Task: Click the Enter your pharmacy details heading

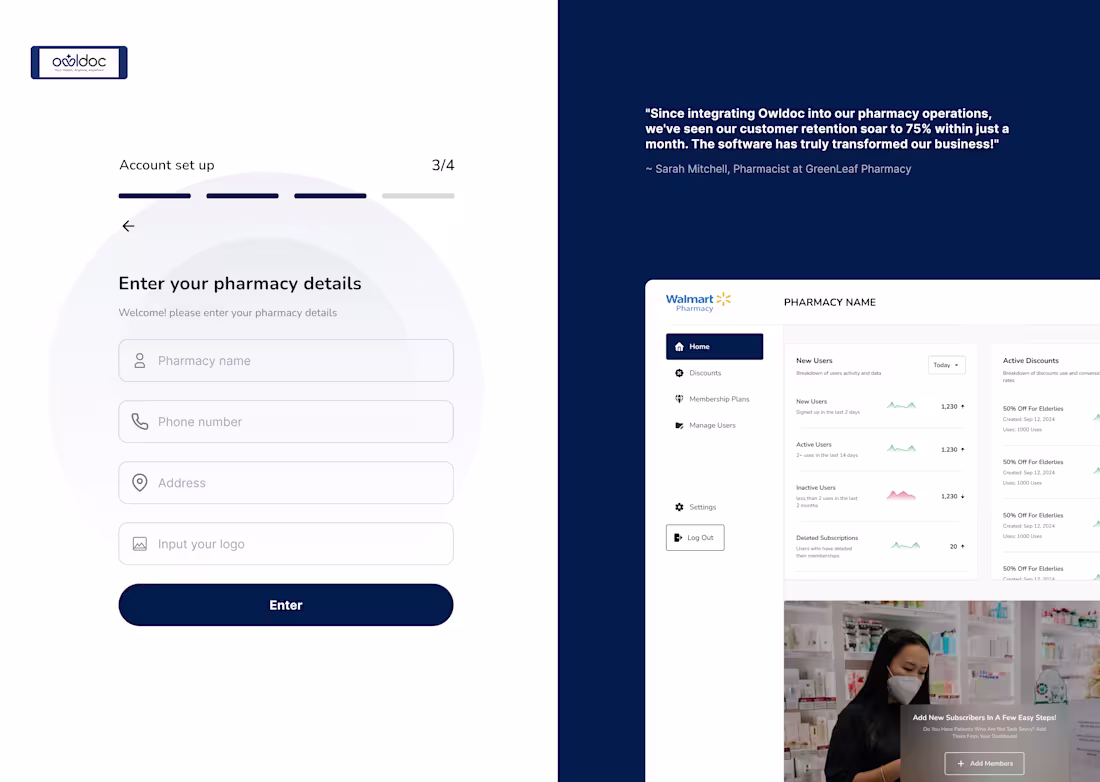Action: pyautogui.click(x=240, y=283)
